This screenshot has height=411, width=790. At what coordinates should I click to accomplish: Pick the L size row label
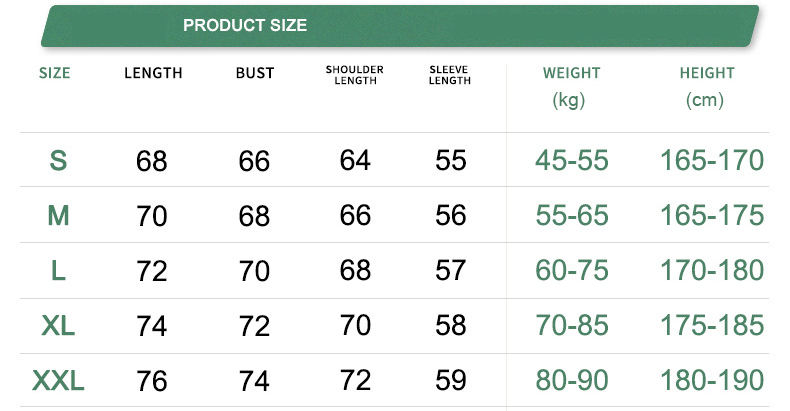point(58,270)
